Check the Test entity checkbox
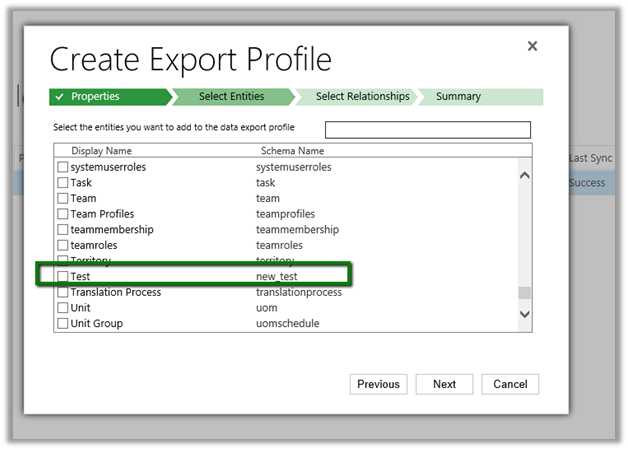 (63, 276)
